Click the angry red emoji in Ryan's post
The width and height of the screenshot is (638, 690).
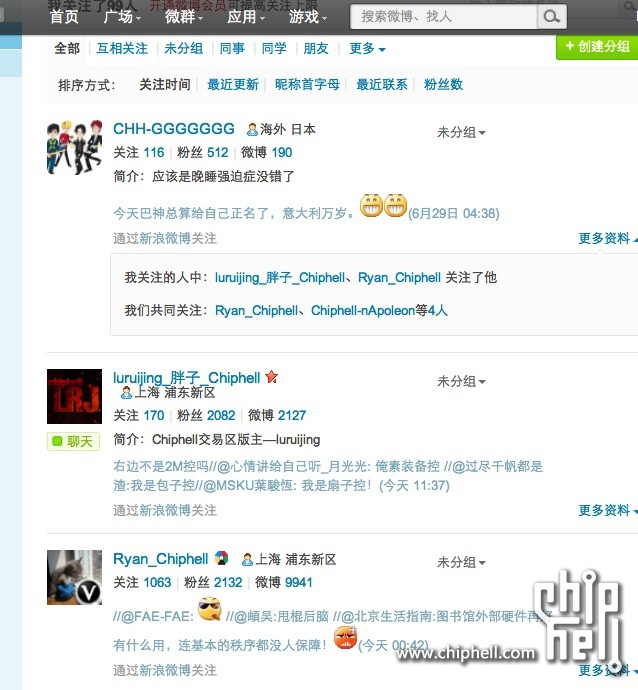(x=345, y=638)
